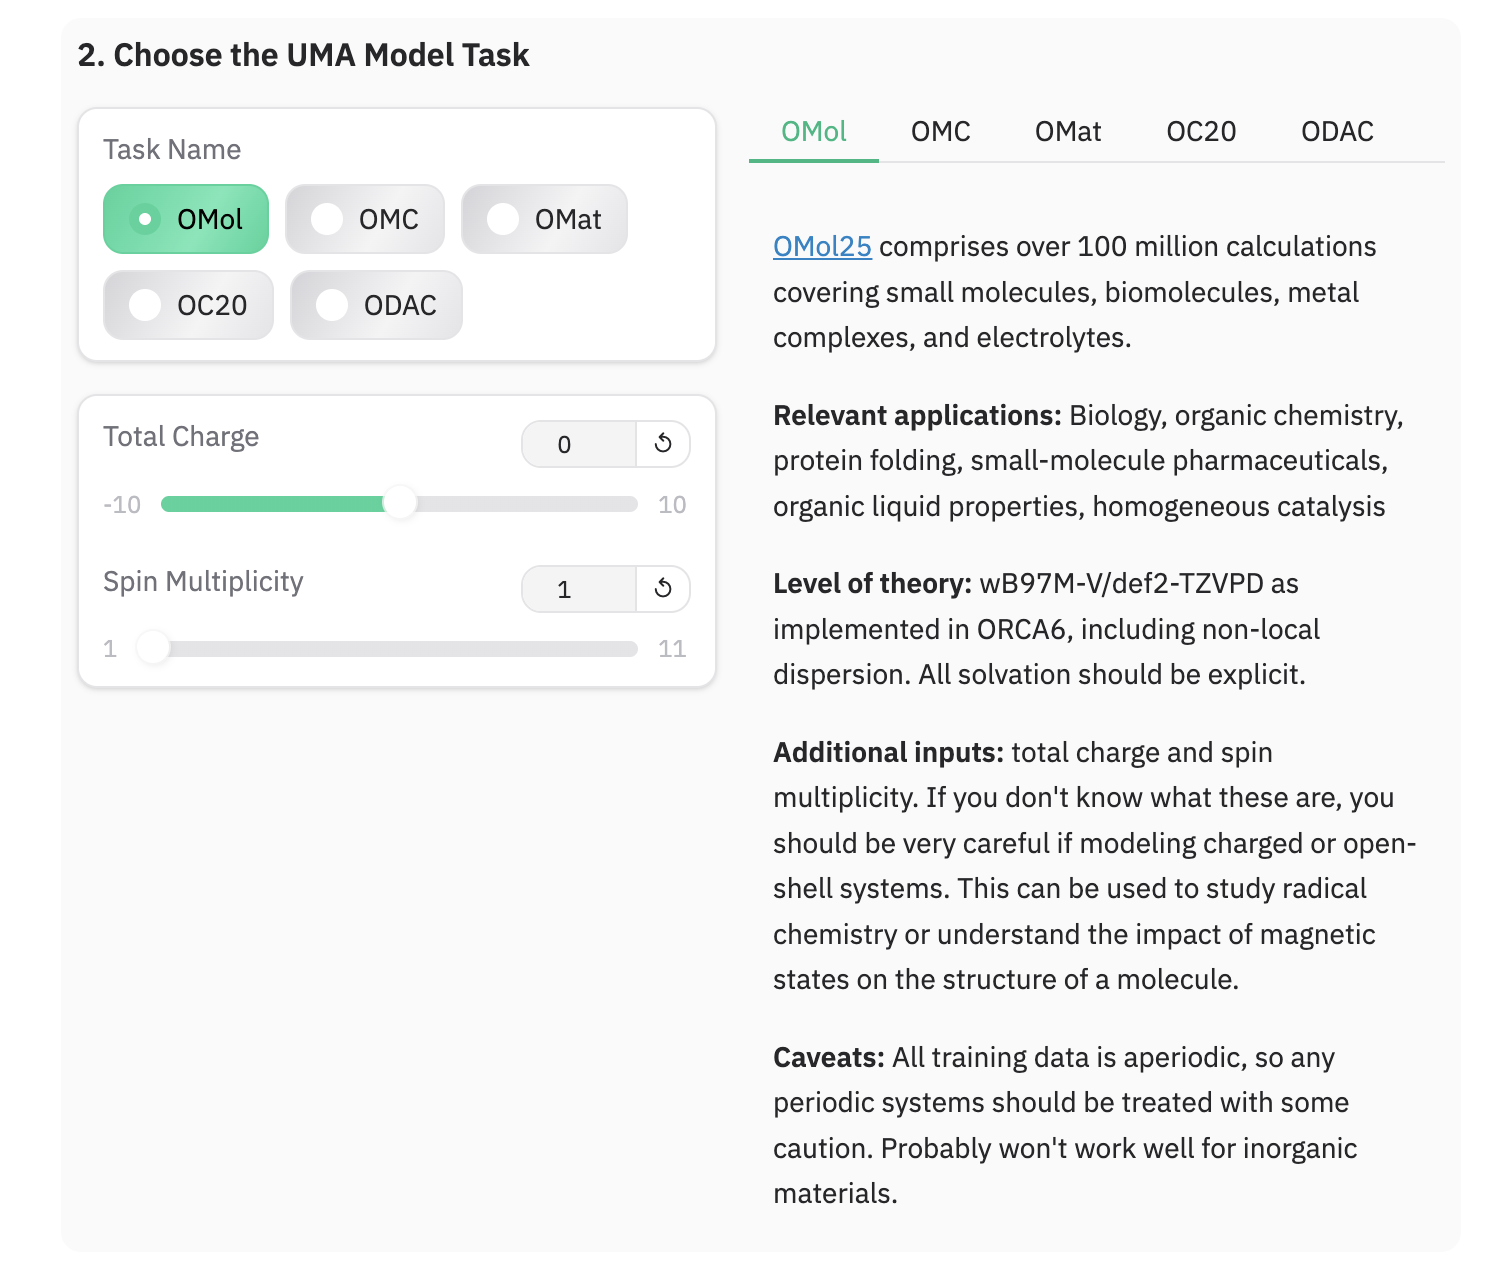Click the Task Name panel header
This screenshot has height=1280, width=1512.
(171, 148)
